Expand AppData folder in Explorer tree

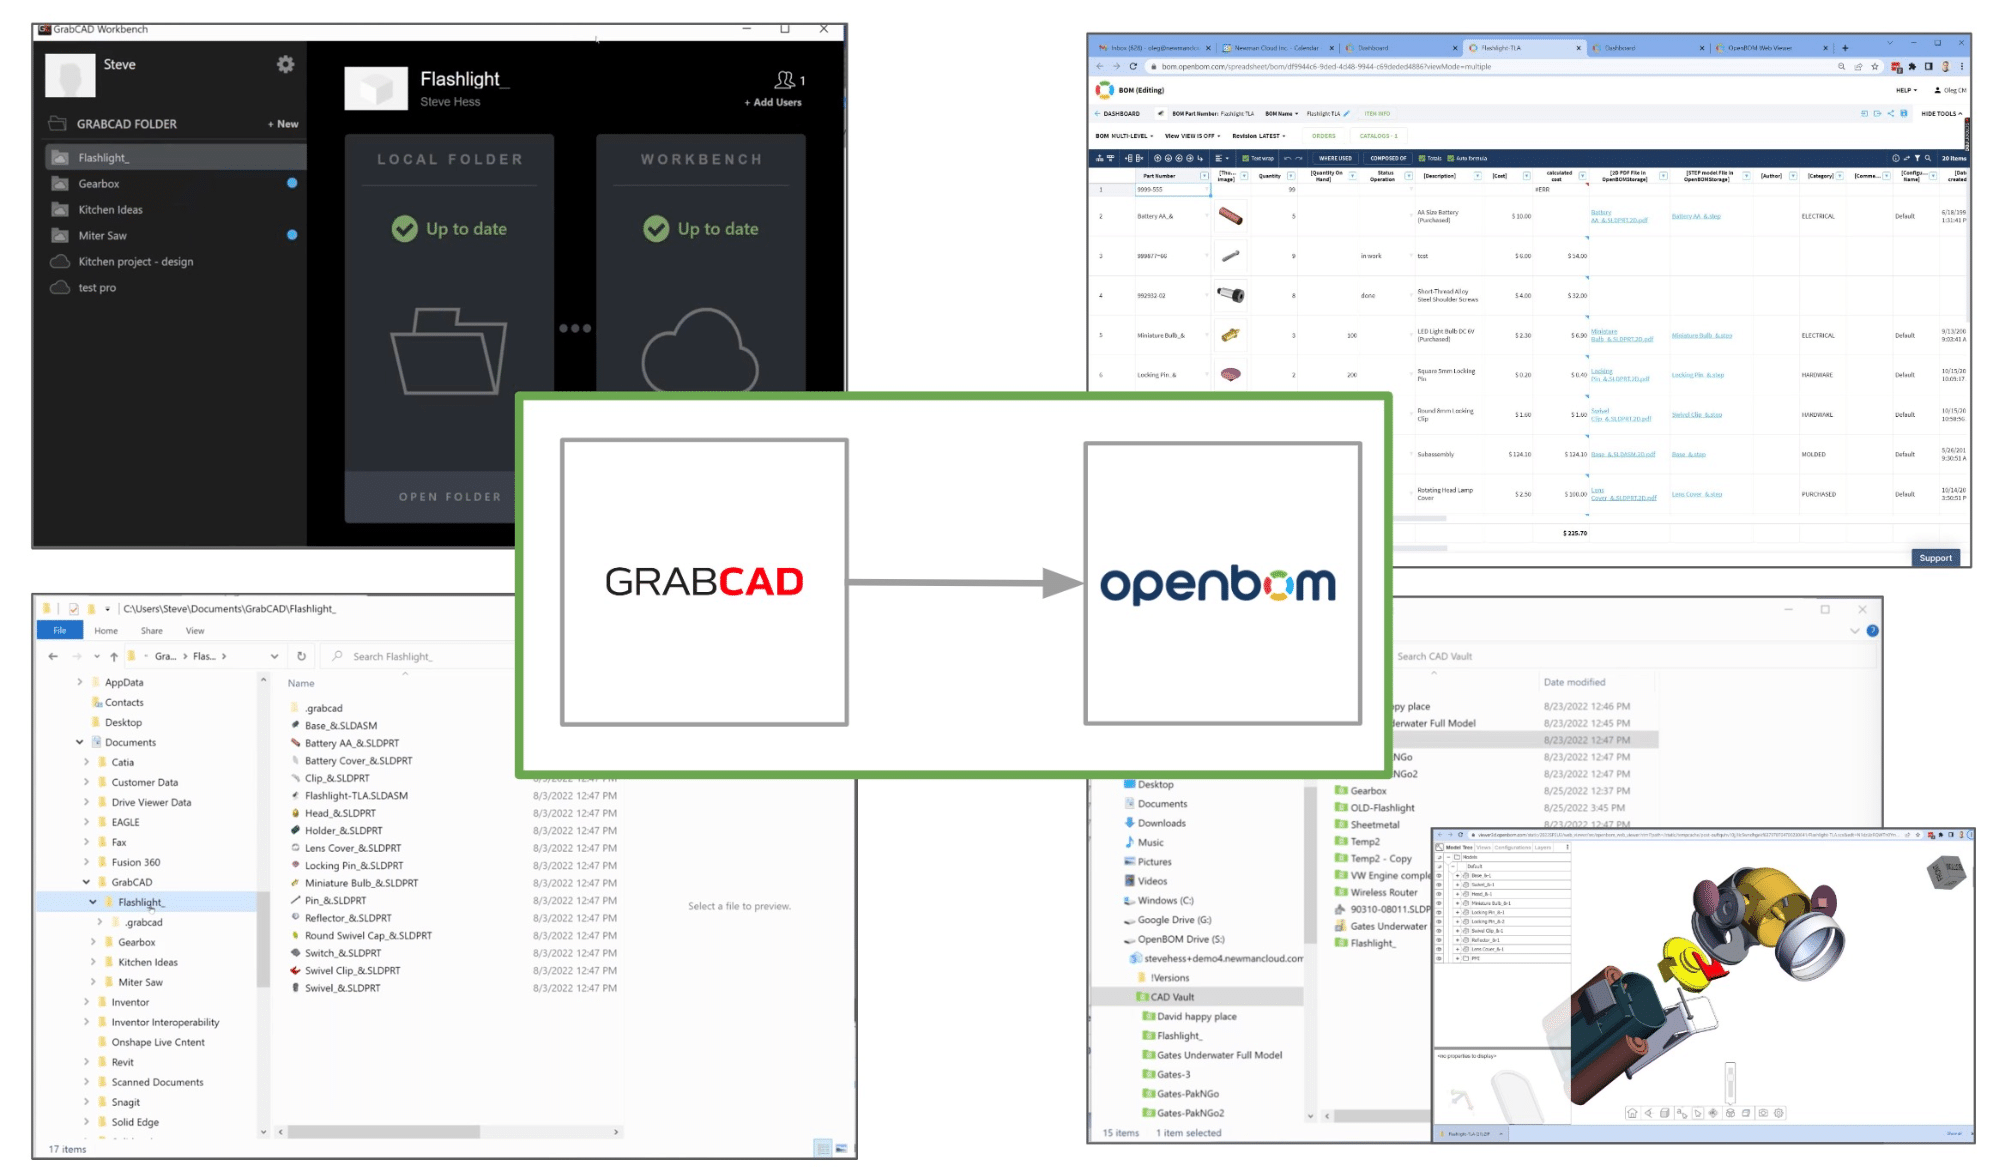pos(80,682)
